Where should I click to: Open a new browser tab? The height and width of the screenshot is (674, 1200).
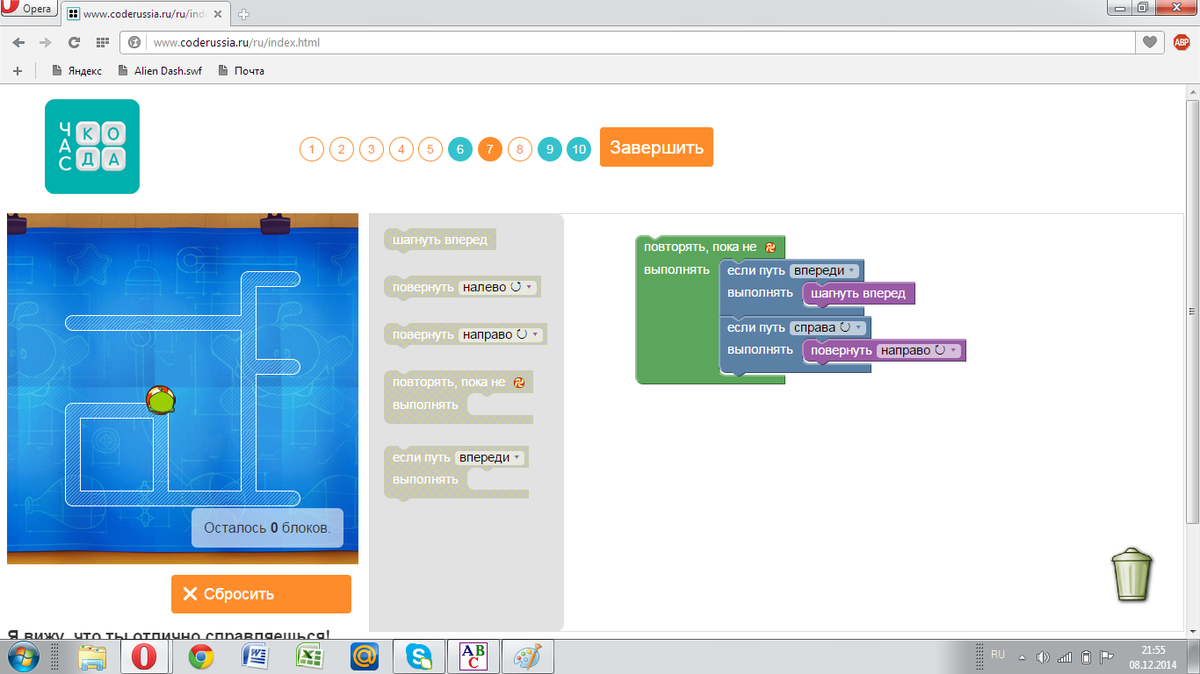pyautogui.click(x=244, y=15)
